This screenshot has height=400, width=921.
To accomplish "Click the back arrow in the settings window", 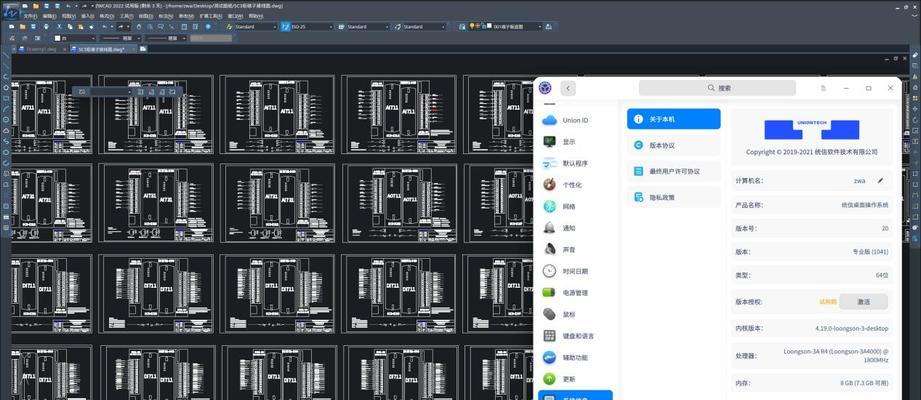I will (568, 88).
